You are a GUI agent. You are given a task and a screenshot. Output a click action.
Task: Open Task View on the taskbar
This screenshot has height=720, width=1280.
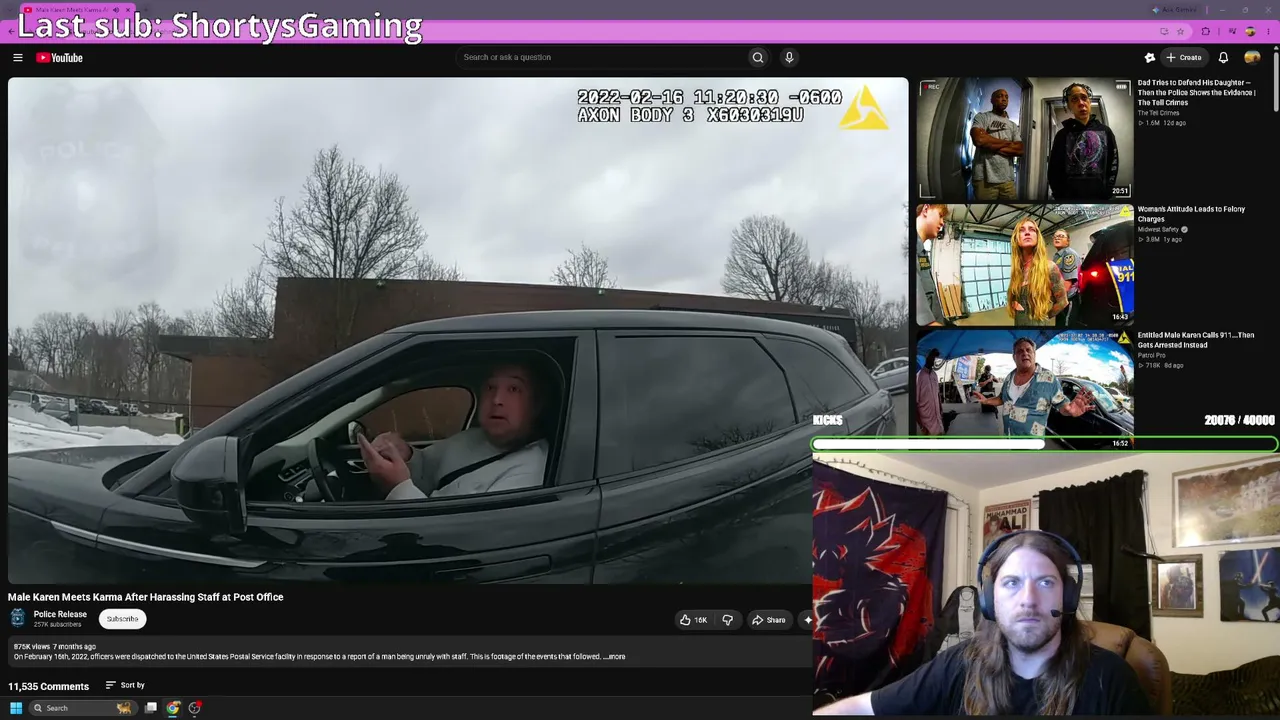[x=151, y=708]
